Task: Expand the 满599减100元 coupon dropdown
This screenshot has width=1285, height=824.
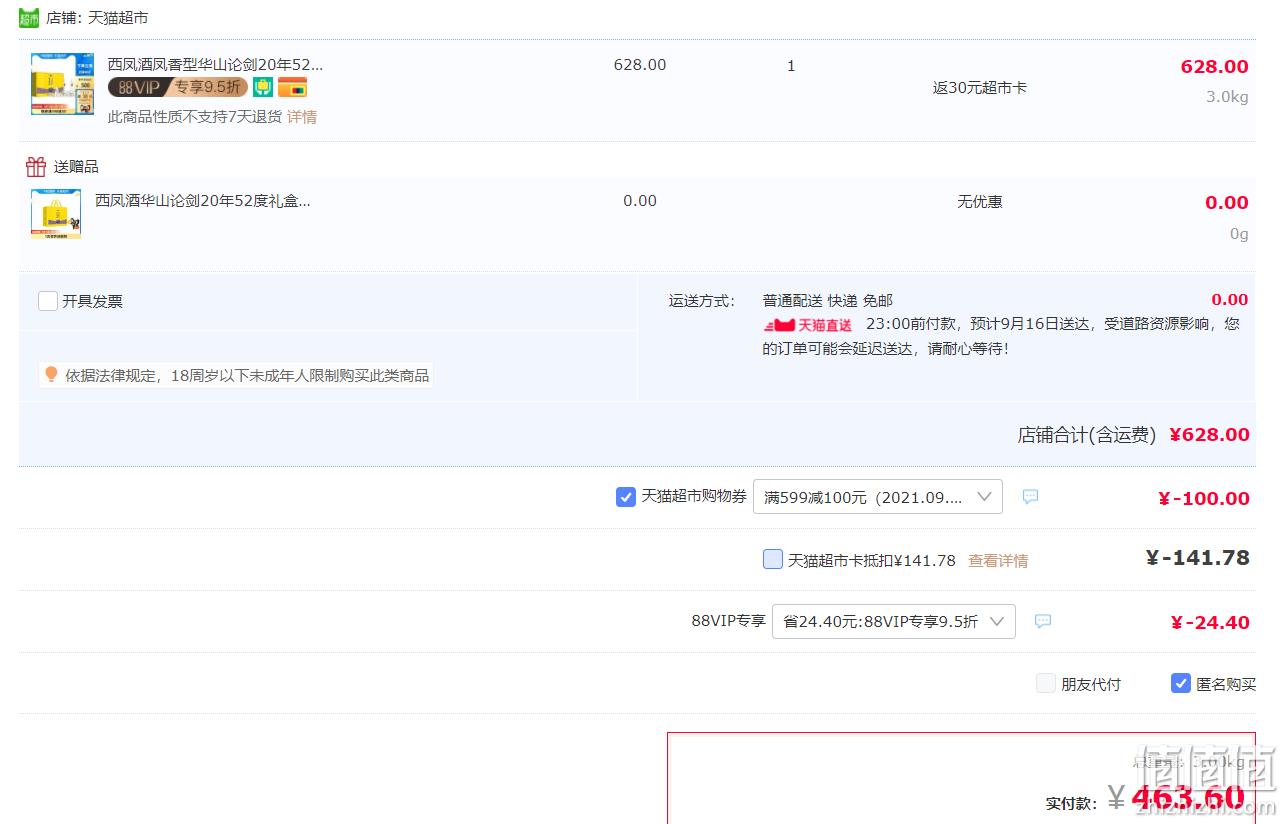Action: [x=878, y=497]
